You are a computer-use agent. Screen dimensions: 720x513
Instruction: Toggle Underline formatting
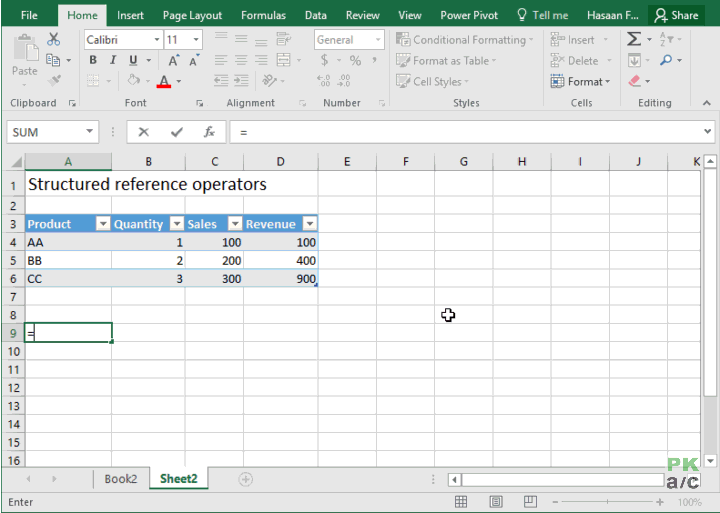pyautogui.click(x=133, y=60)
